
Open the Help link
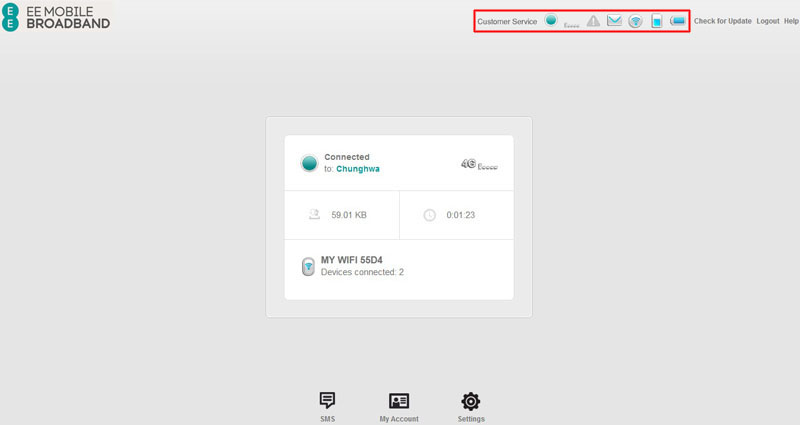(791, 21)
